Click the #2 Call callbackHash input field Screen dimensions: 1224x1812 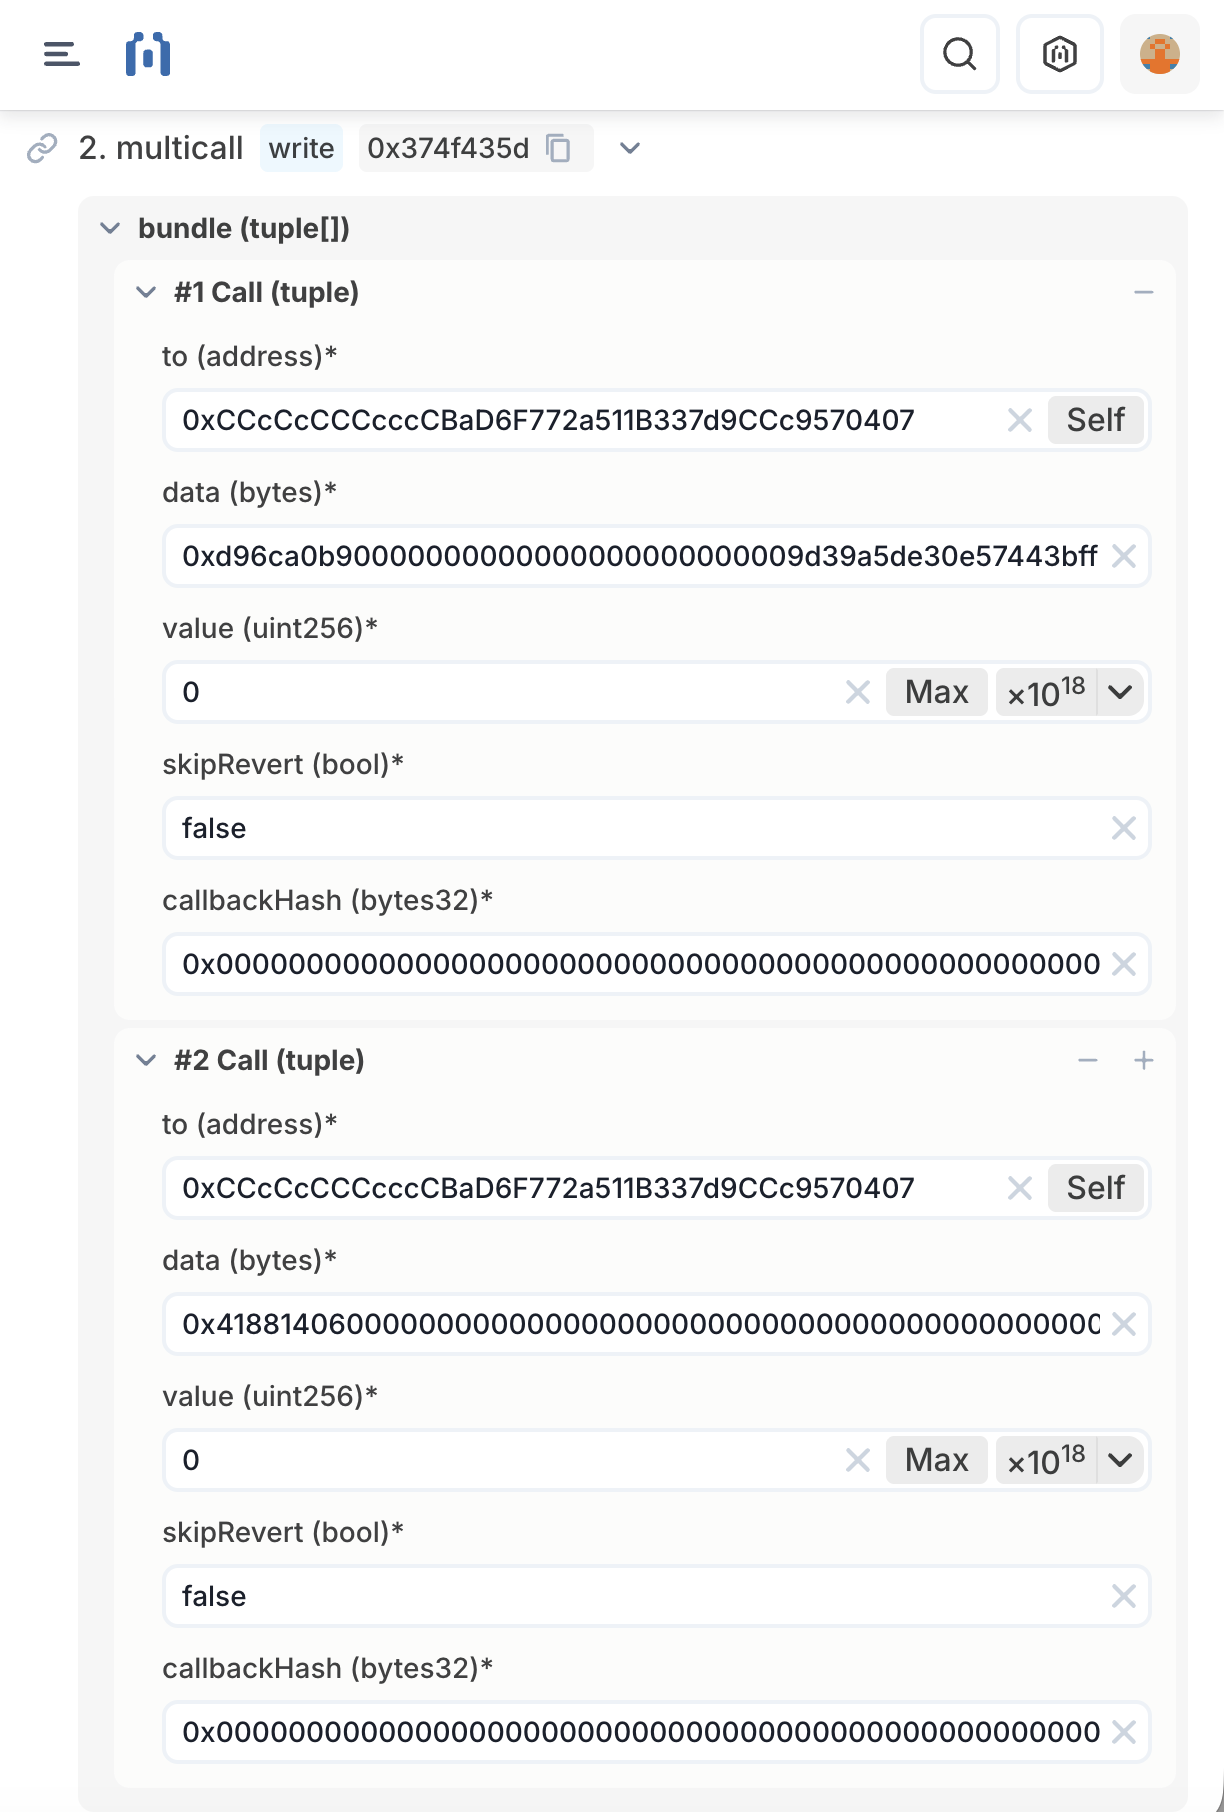(640, 1732)
